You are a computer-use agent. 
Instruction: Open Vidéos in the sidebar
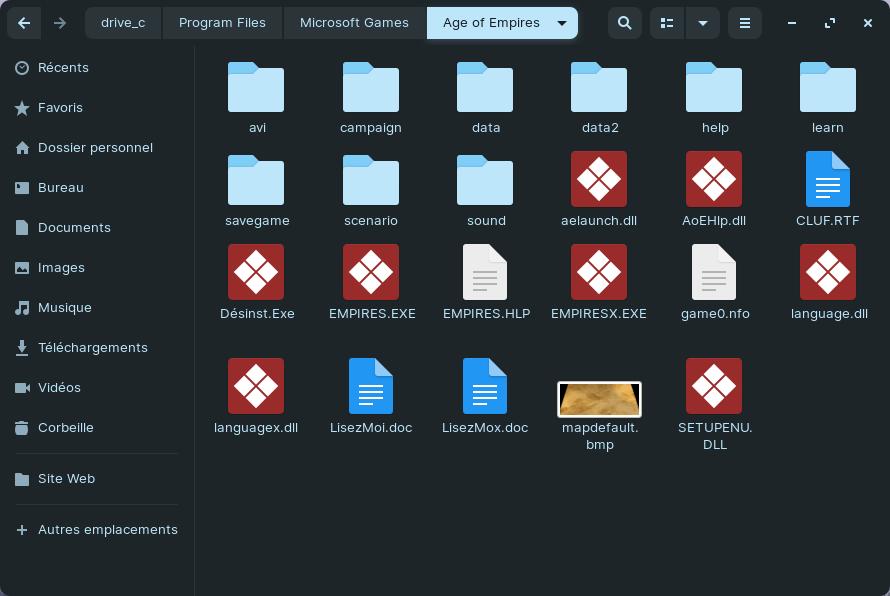coord(97,388)
